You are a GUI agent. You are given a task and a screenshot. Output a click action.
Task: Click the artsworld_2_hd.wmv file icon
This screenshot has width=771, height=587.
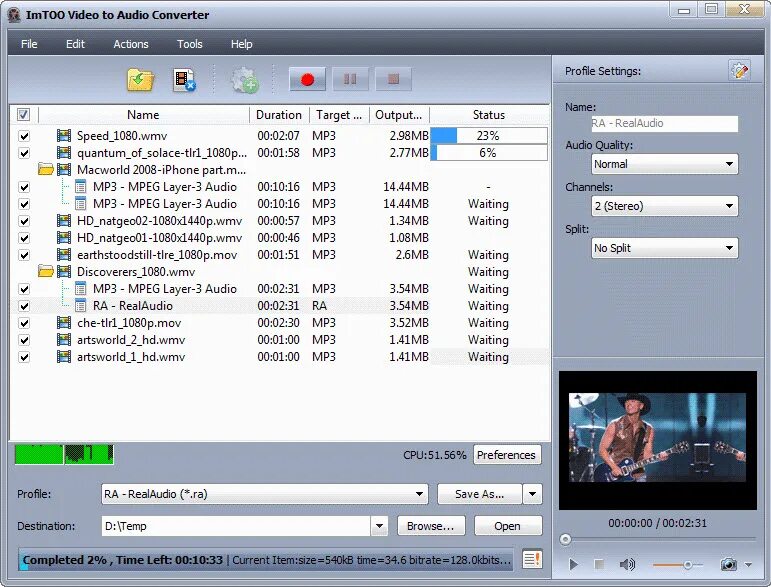(63, 340)
